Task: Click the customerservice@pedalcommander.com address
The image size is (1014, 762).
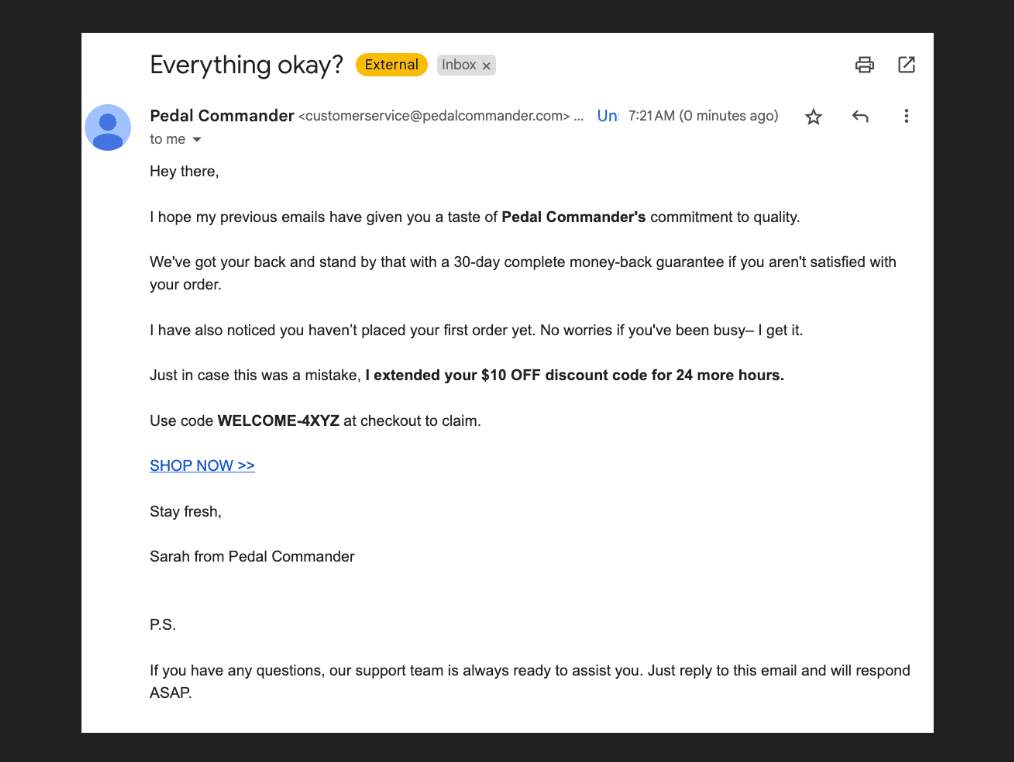Action: point(434,116)
